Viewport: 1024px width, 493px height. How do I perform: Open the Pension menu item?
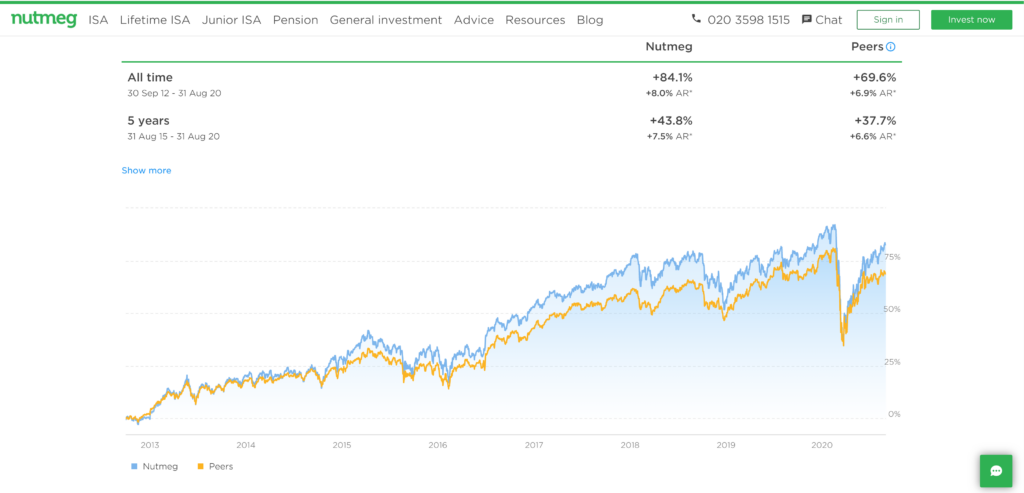pos(295,20)
